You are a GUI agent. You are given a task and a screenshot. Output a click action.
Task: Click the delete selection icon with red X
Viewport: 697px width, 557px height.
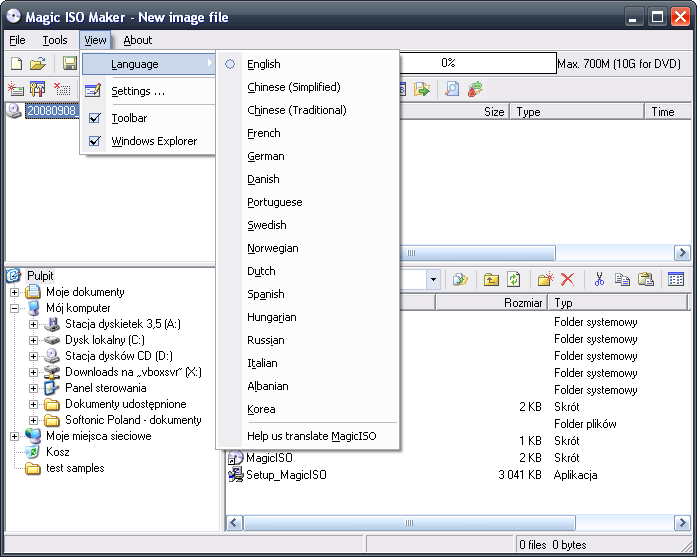(x=62, y=89)
